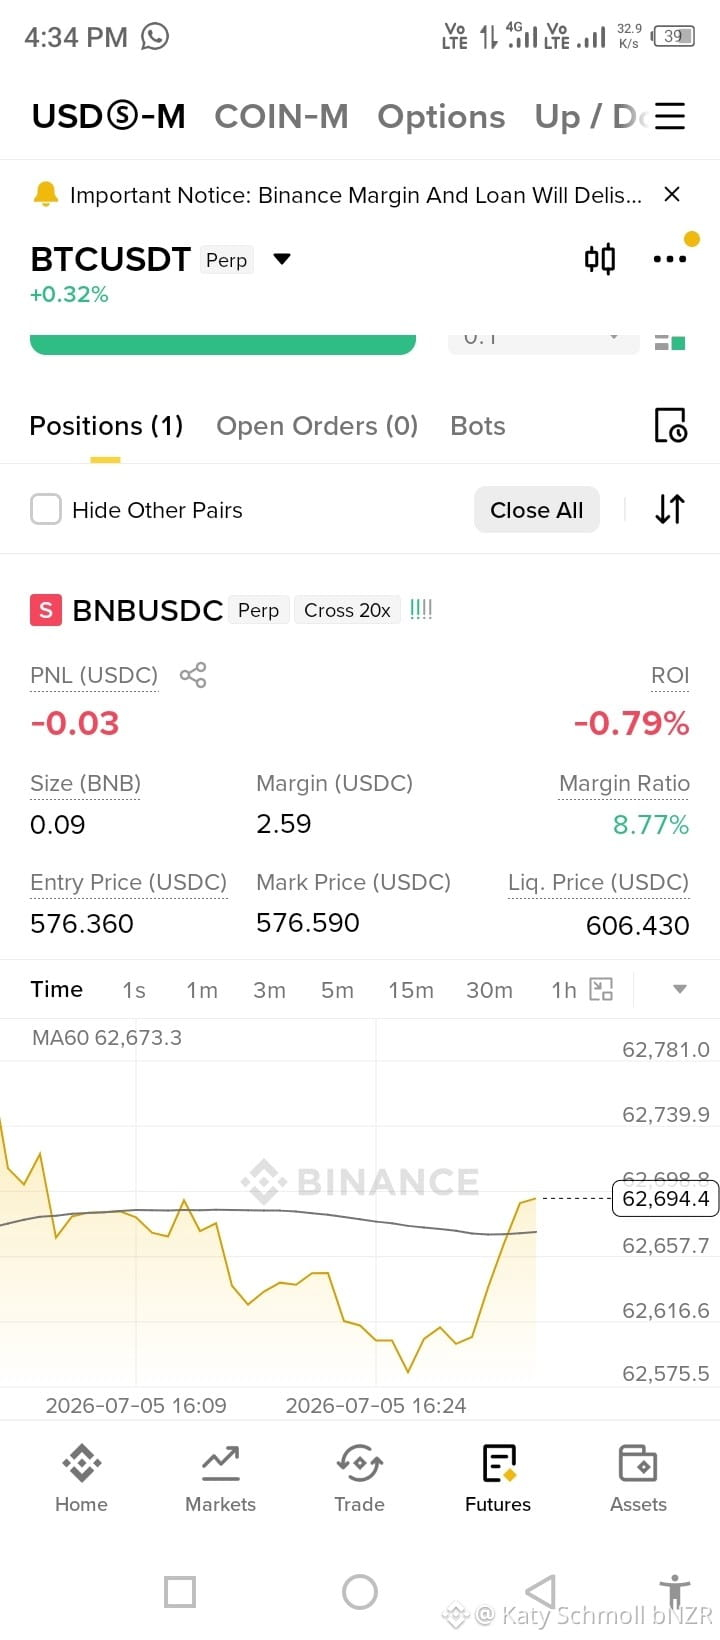Go to Assets wallet icon

pyautogui.click(x=638, y=1479)
